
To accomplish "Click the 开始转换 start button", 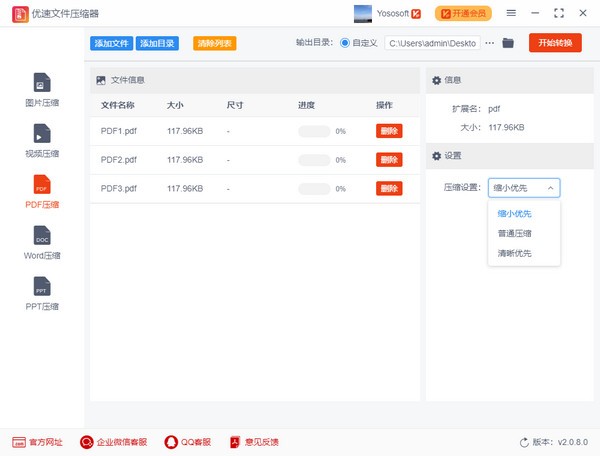I will point(555,43).
